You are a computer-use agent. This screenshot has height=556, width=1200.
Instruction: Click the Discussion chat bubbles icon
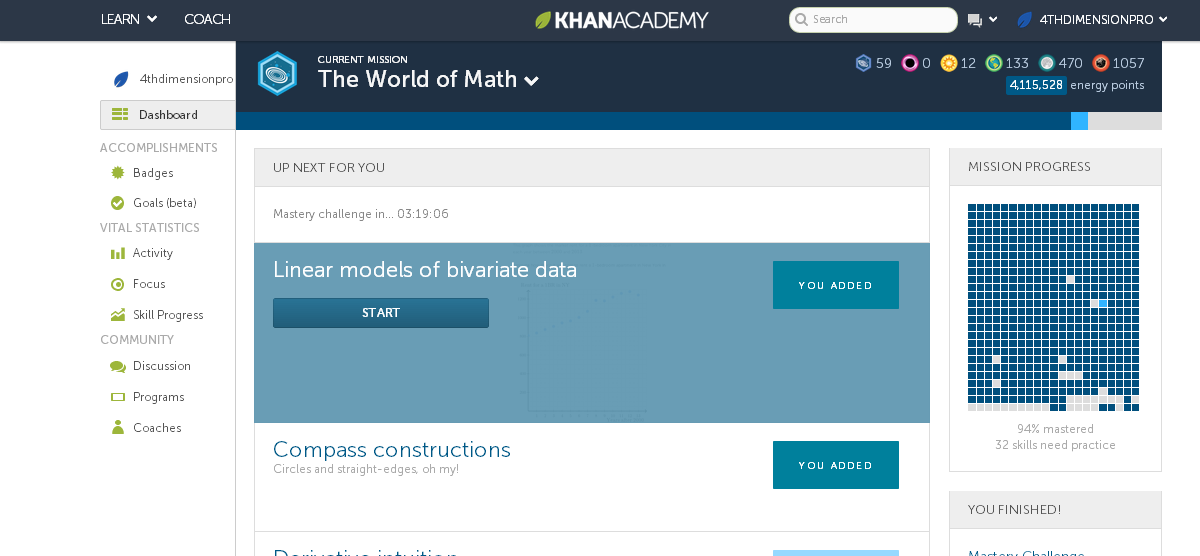click(x=118, y=367)
